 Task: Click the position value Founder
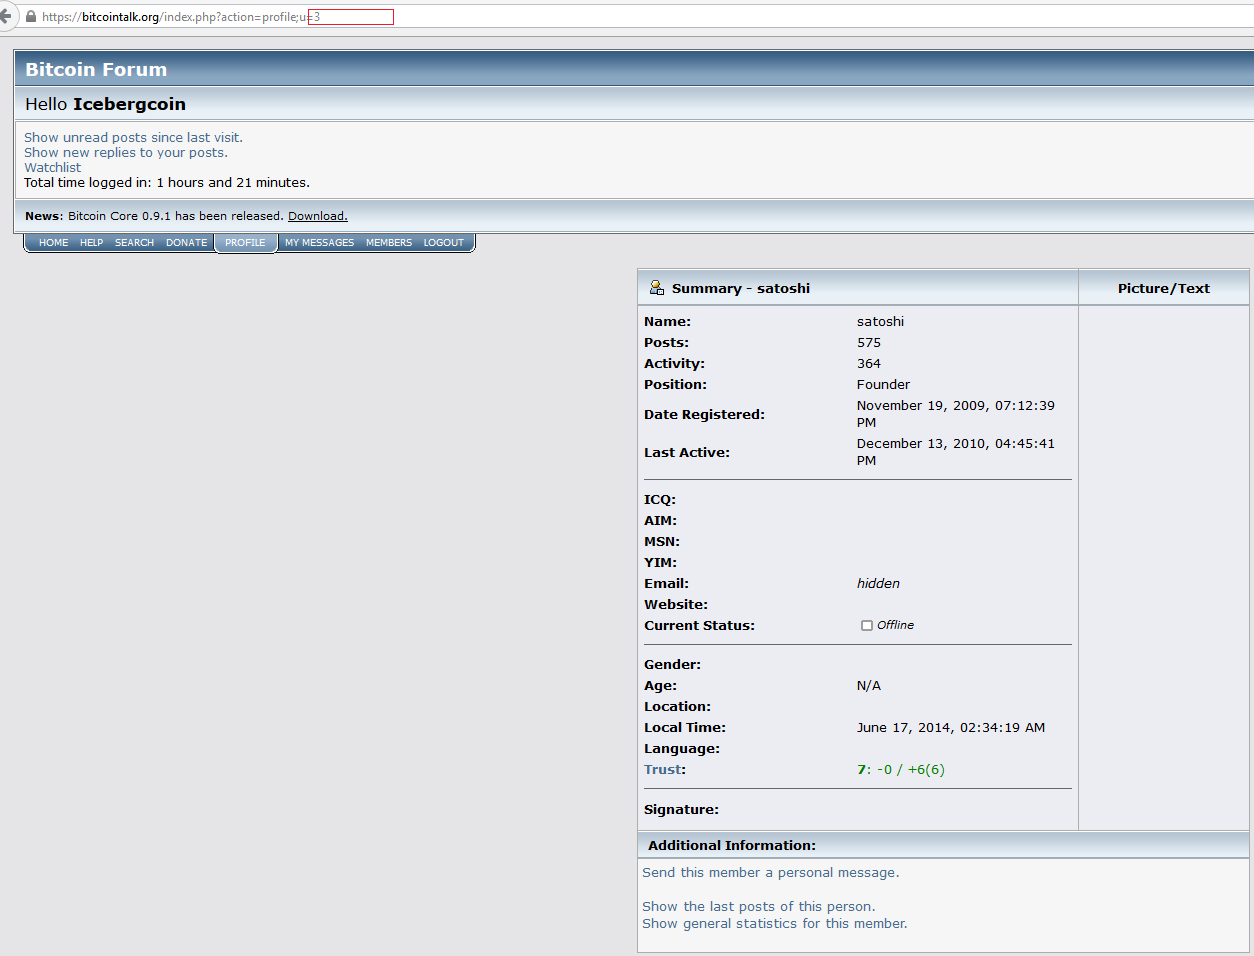pos(884,385)
